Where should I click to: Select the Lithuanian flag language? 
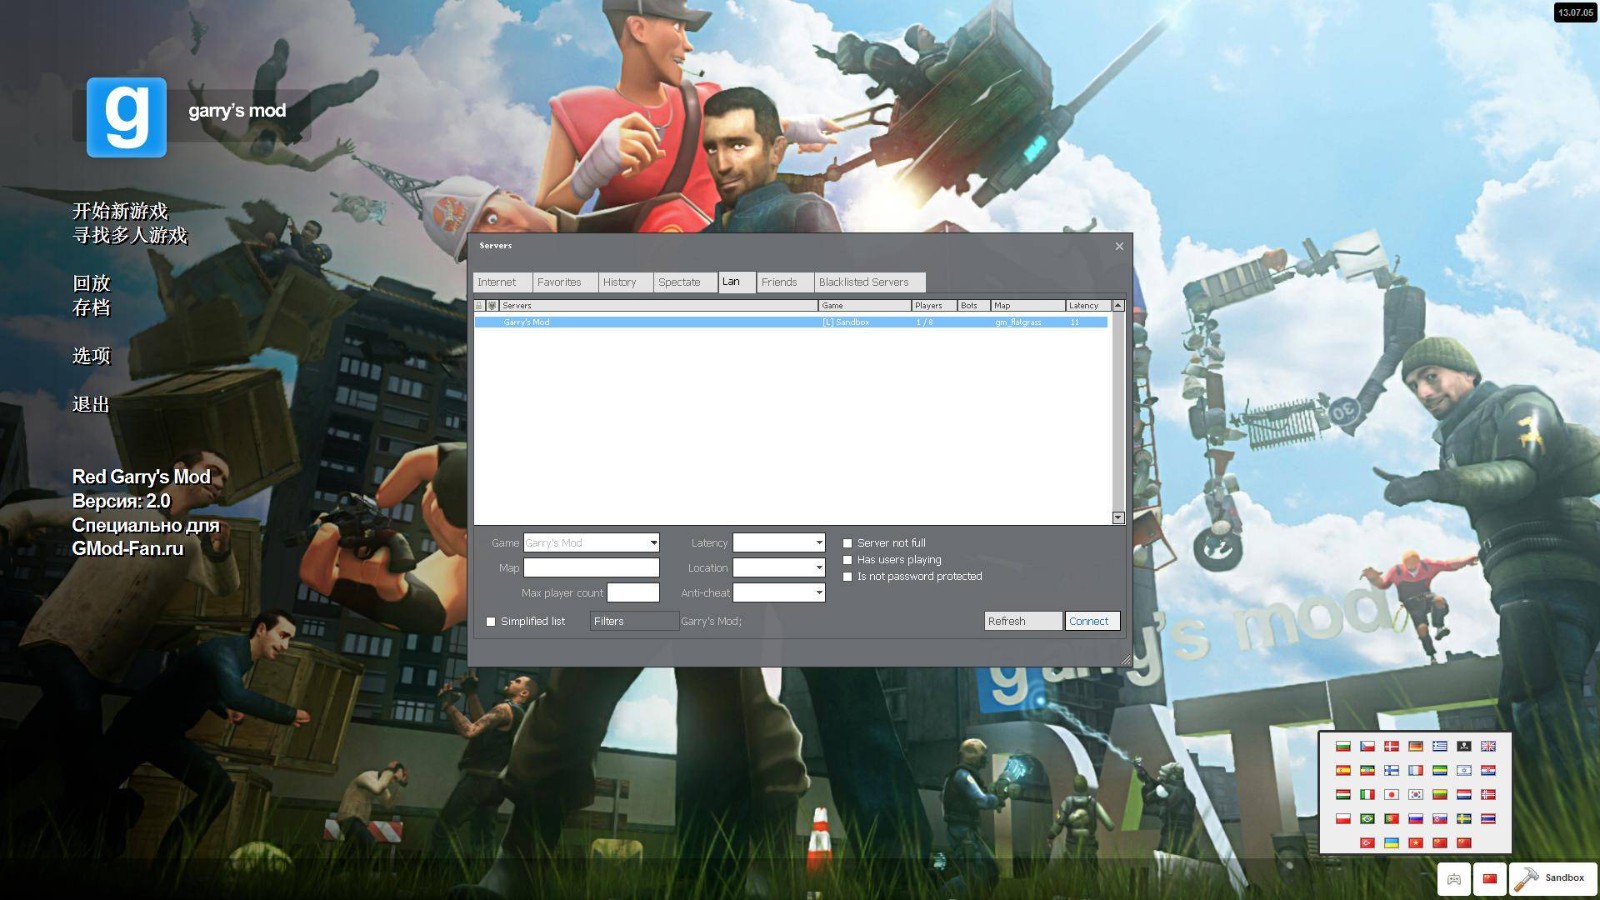click(1440, 794)
